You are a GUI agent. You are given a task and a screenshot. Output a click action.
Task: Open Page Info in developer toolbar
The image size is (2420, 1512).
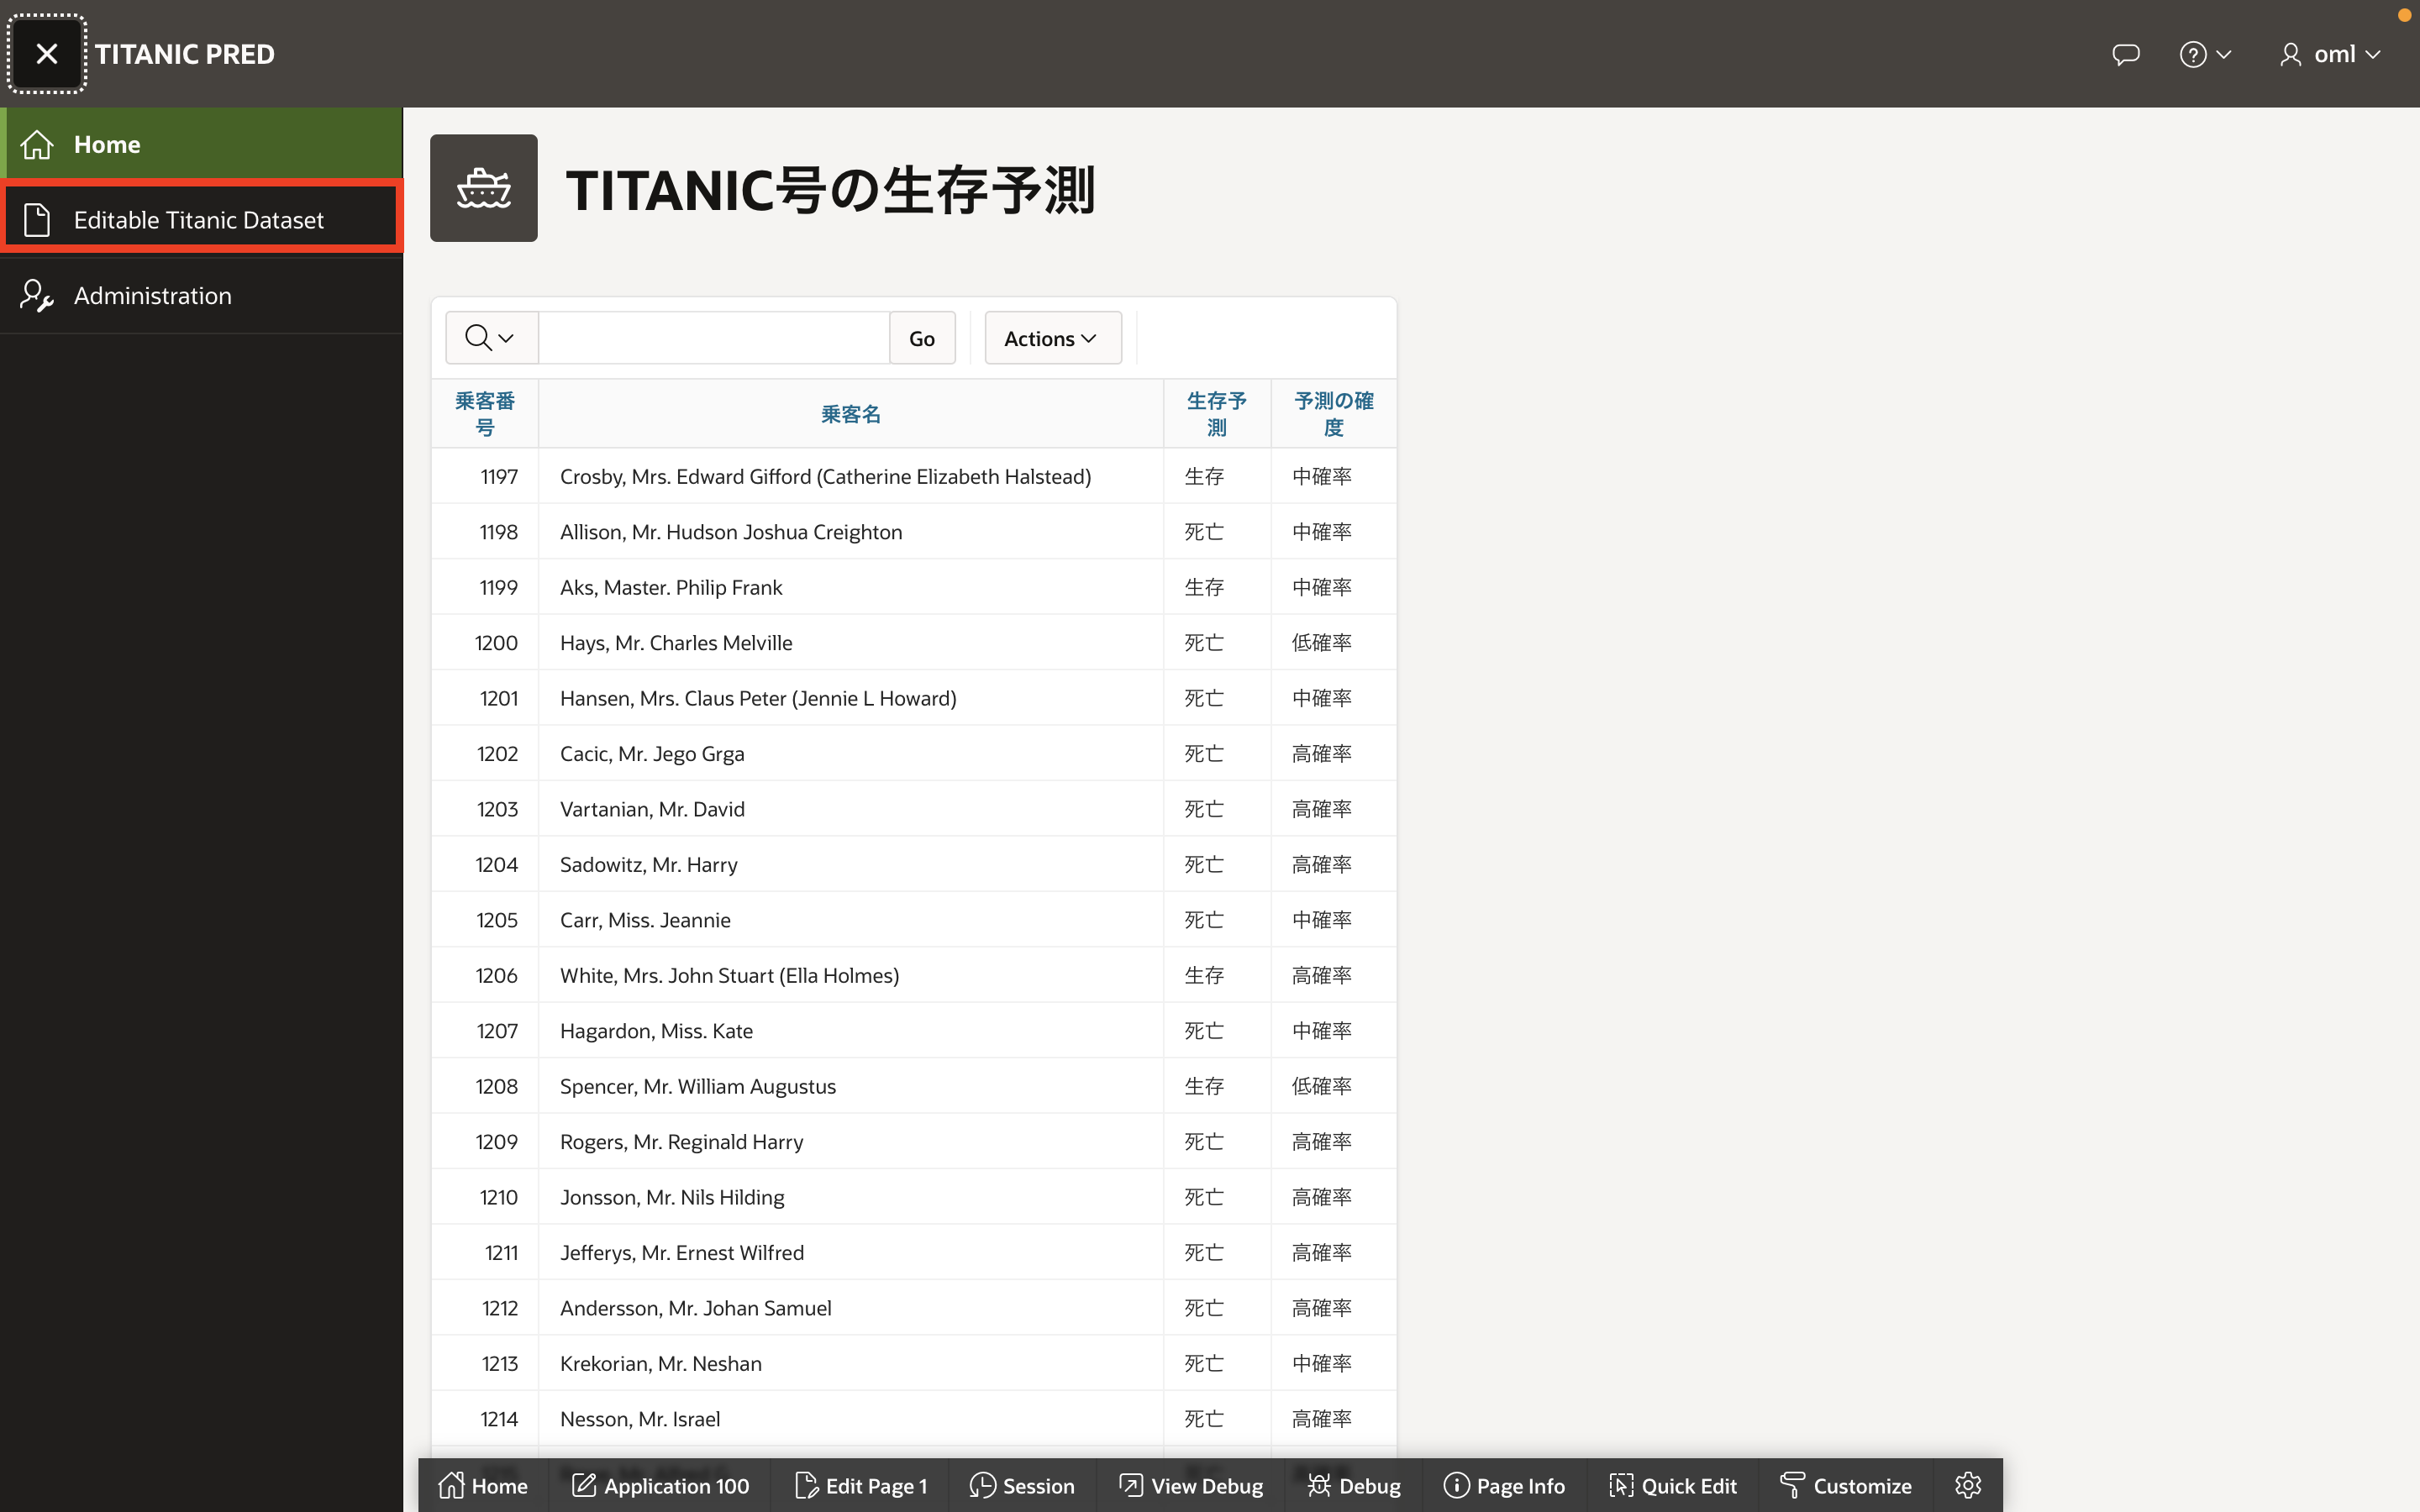tap(1504, 1486)
